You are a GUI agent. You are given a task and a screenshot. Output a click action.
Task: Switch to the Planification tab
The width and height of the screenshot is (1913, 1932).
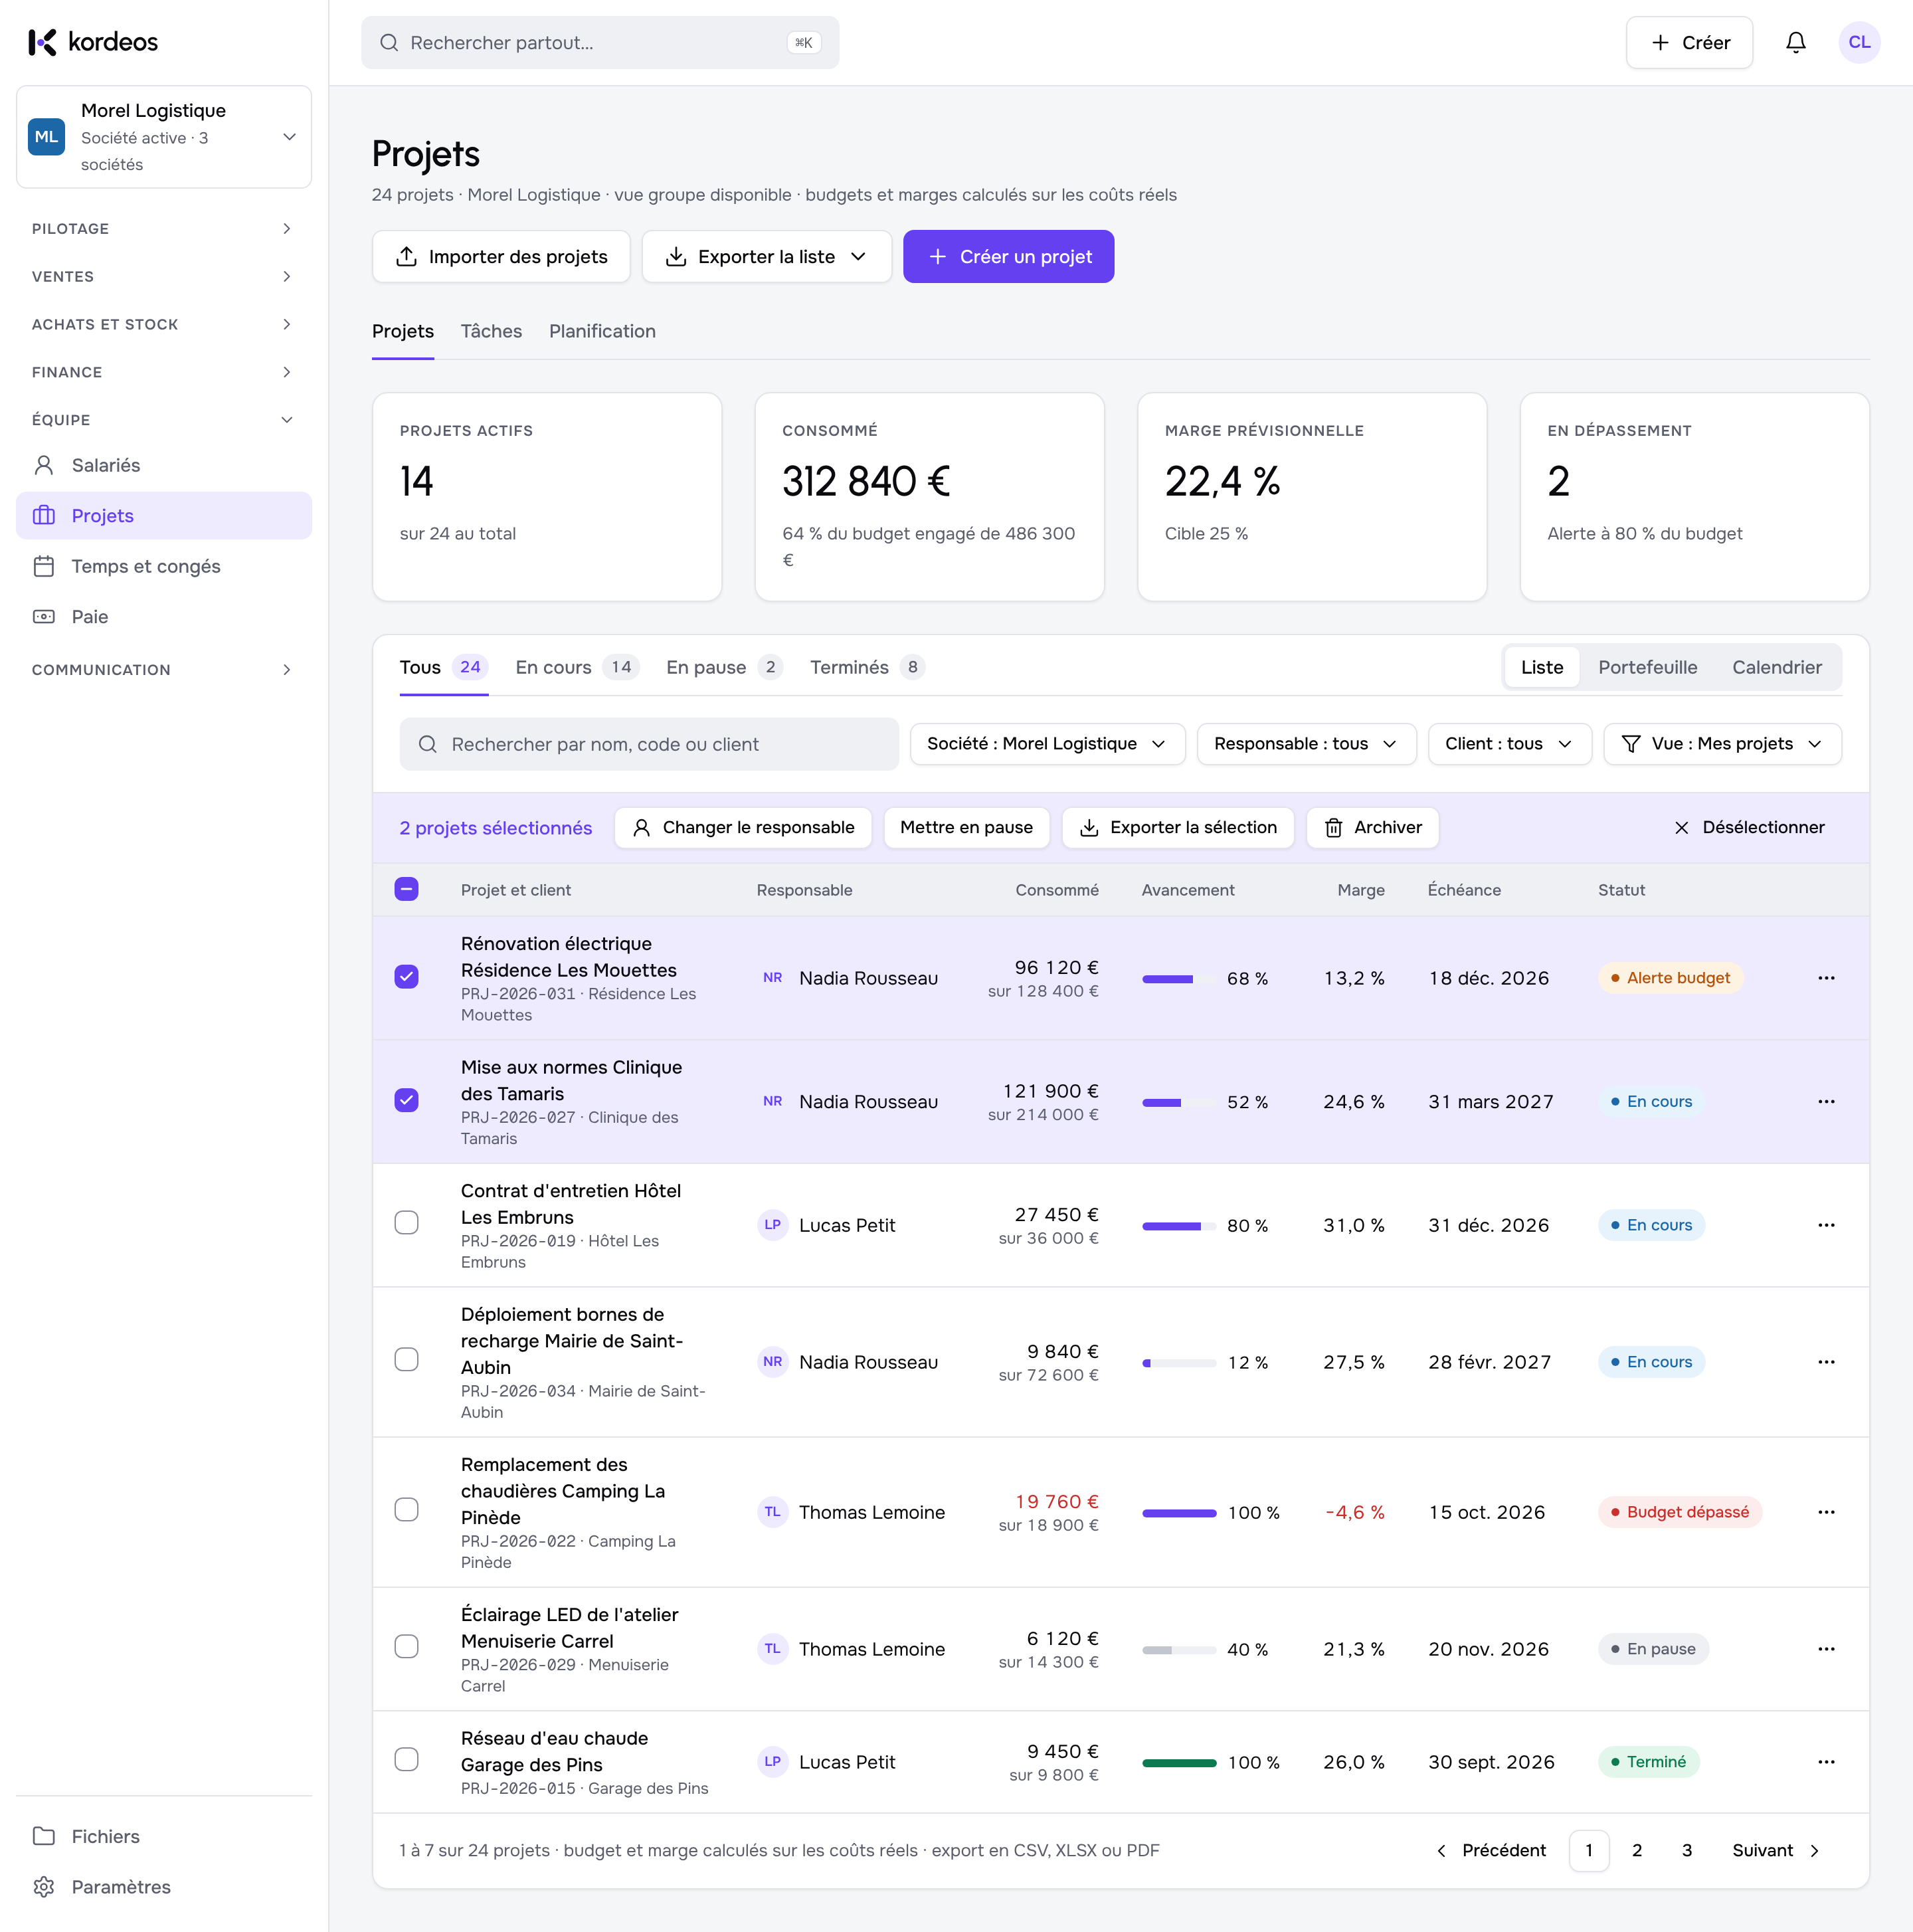point(602,331)
